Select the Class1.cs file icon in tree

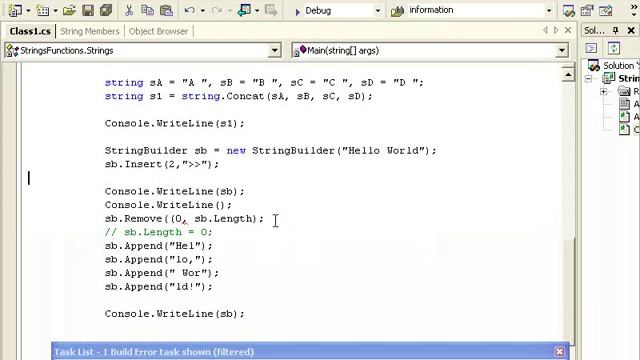[624, 129]
